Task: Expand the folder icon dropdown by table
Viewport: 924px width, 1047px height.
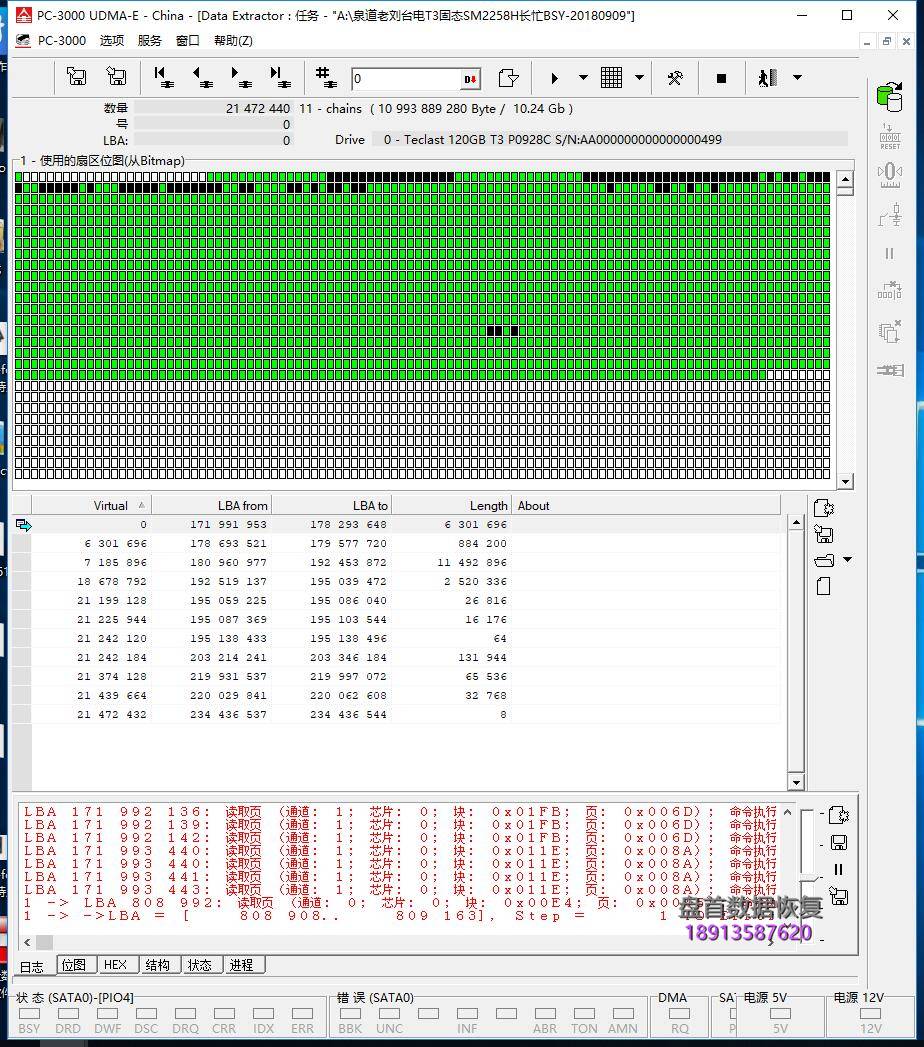Action: [x=848, y=560]
